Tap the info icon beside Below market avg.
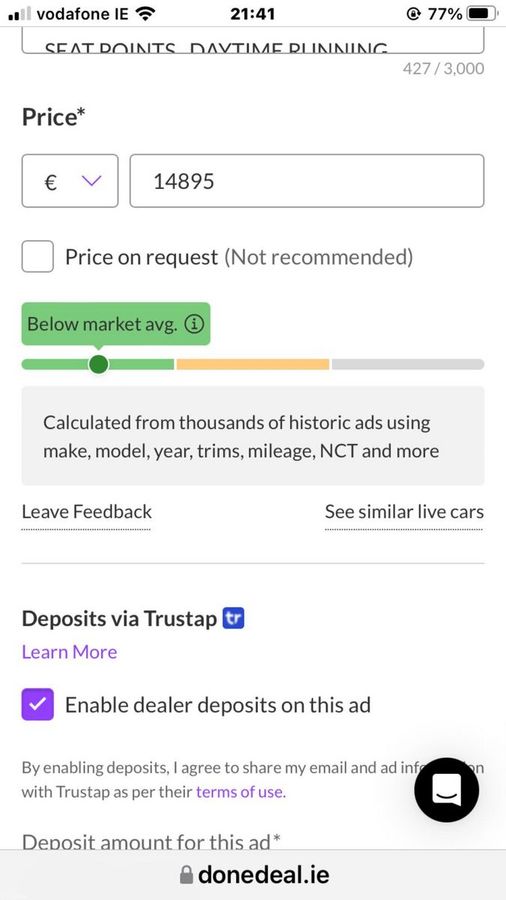Screen dimensions: 506x900 tap(194, 324)
